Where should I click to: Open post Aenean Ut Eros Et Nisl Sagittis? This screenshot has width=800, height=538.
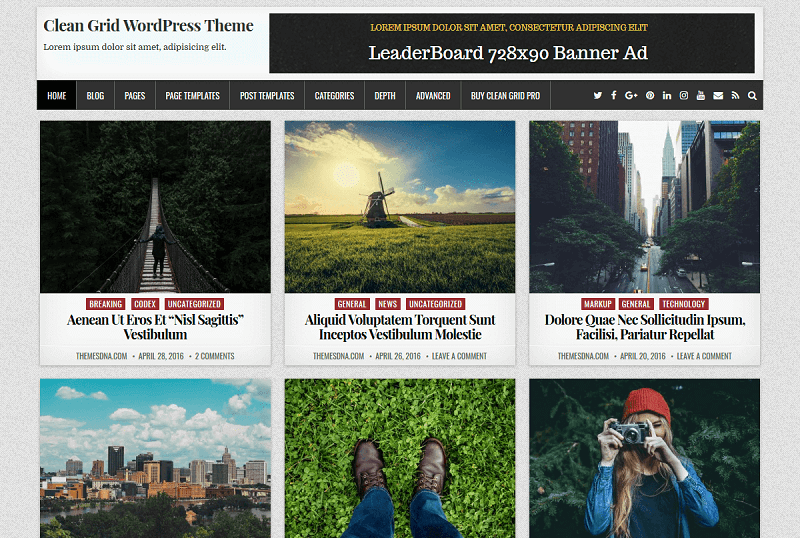coord(155,327)
